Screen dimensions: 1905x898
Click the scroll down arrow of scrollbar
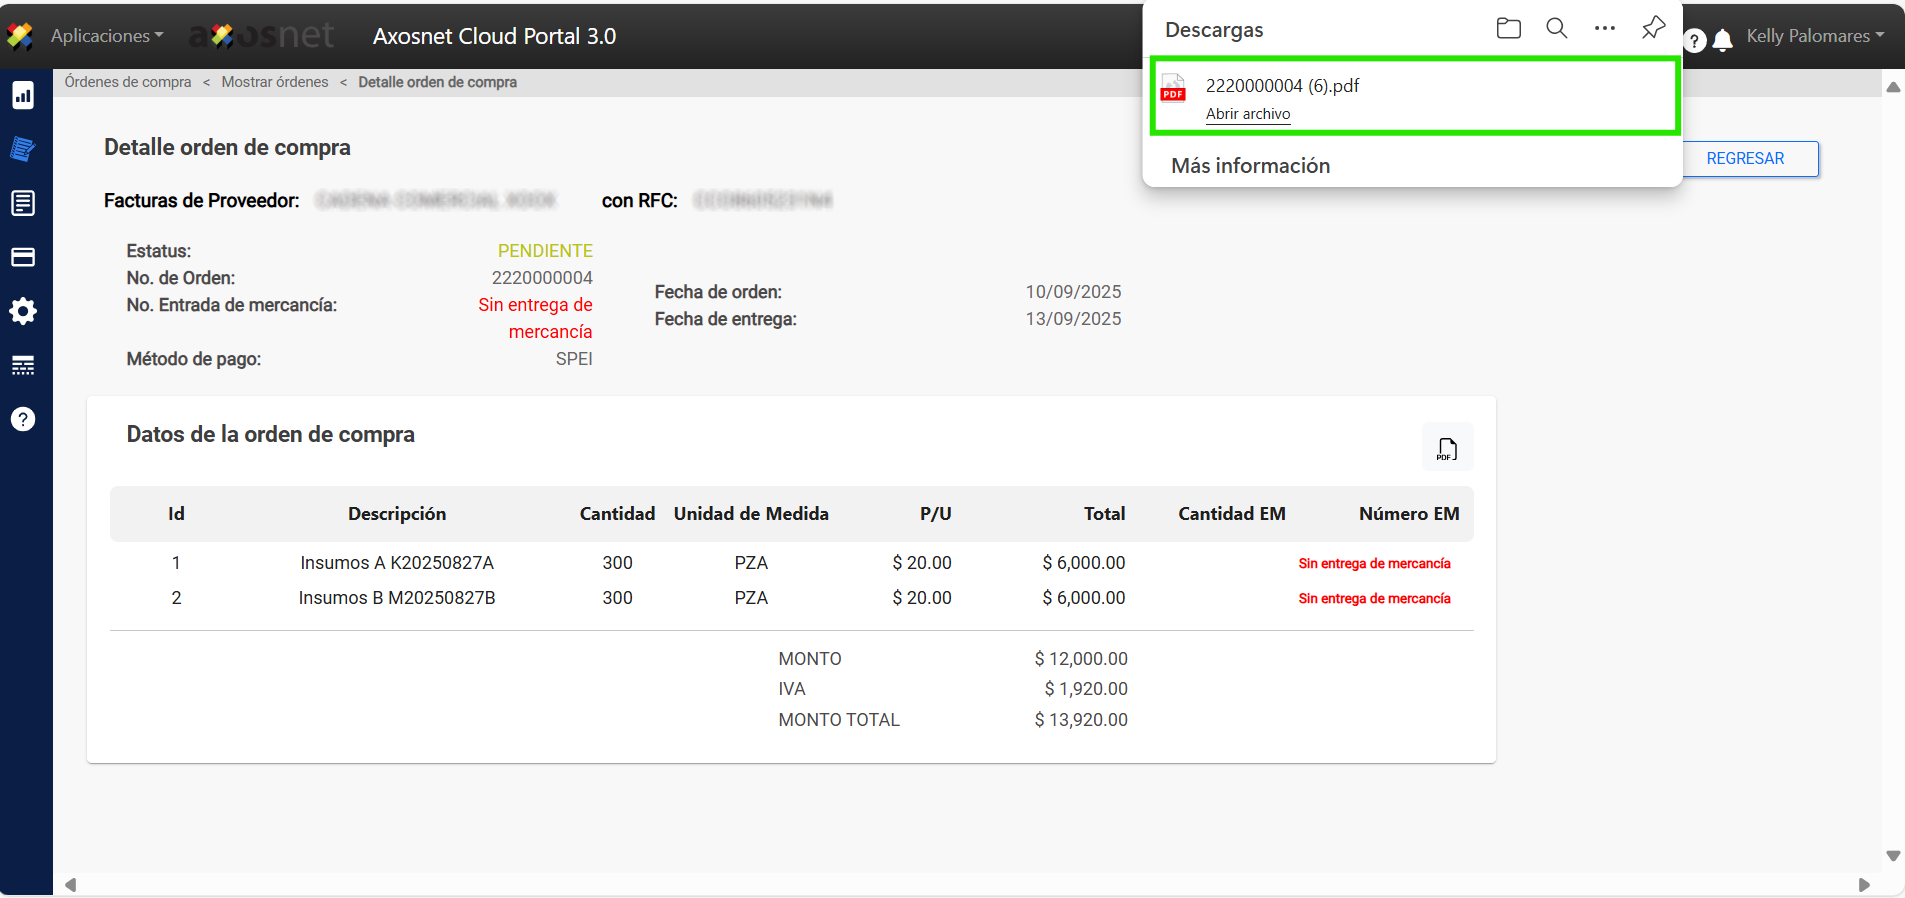coord(1892,856)
